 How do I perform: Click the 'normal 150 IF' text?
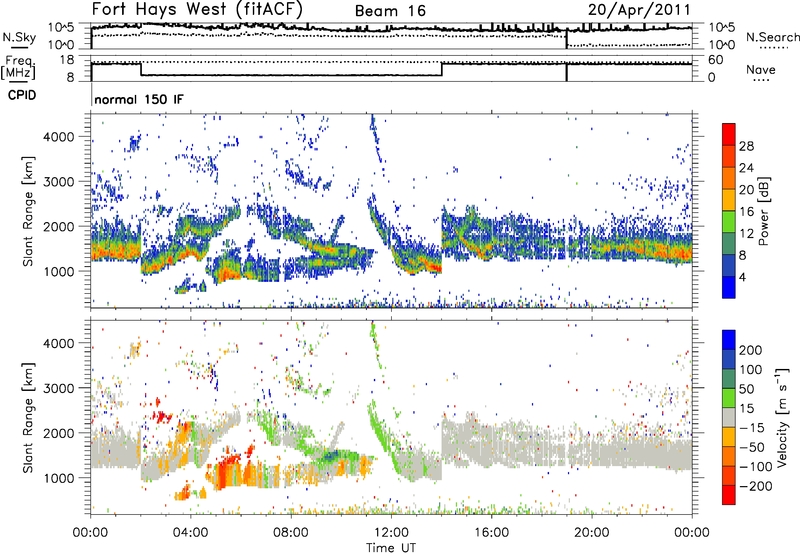pos(139,99)
